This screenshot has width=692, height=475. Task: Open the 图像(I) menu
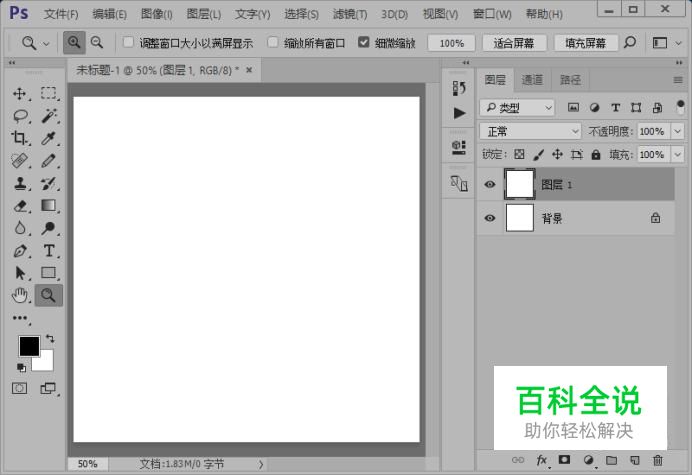pyautogui.click(x=157, y=14)
